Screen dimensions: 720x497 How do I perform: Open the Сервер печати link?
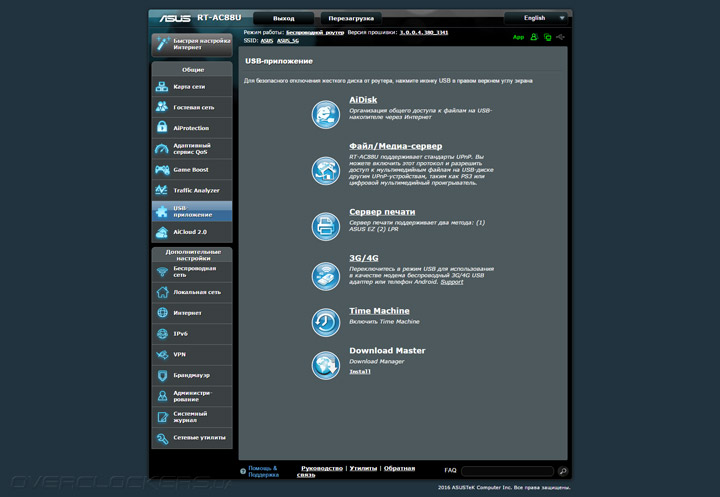point(382,212)
